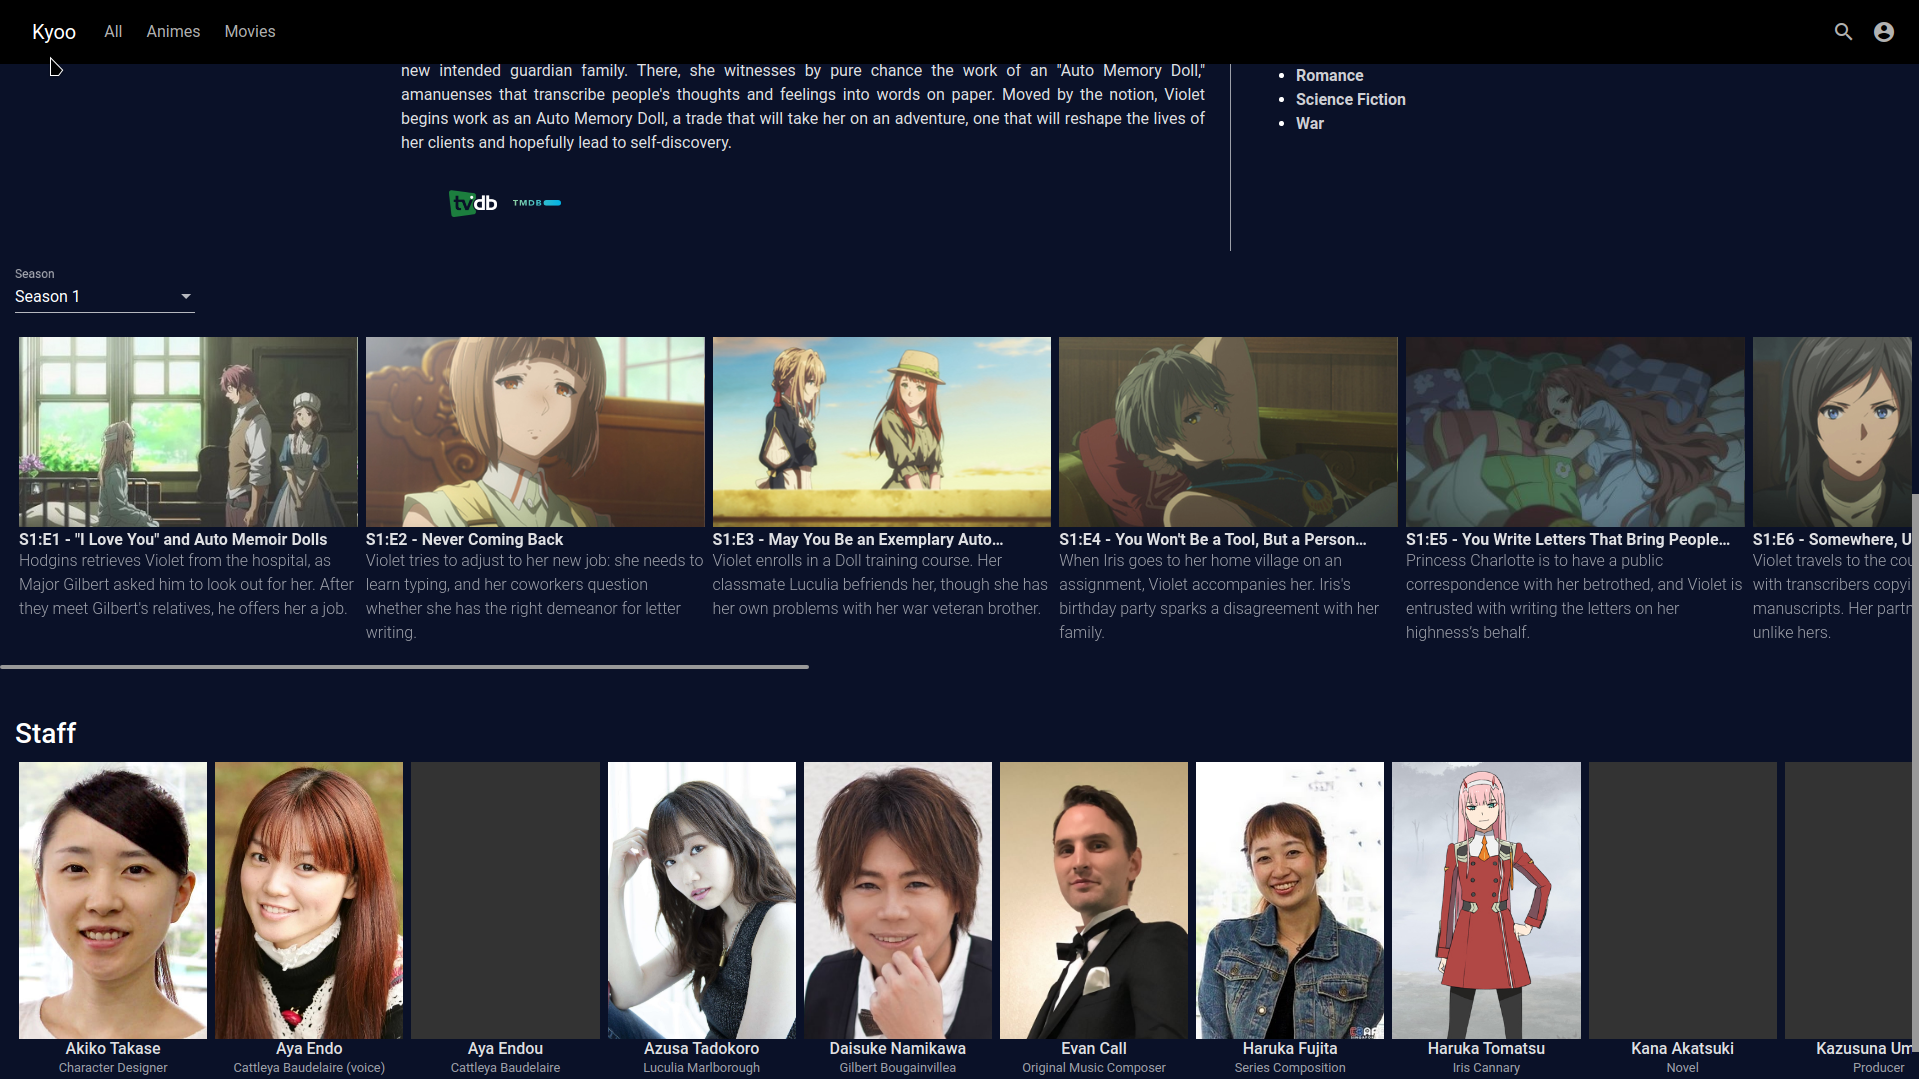
Task: Open the War genre link
Action: [1309, 123]
